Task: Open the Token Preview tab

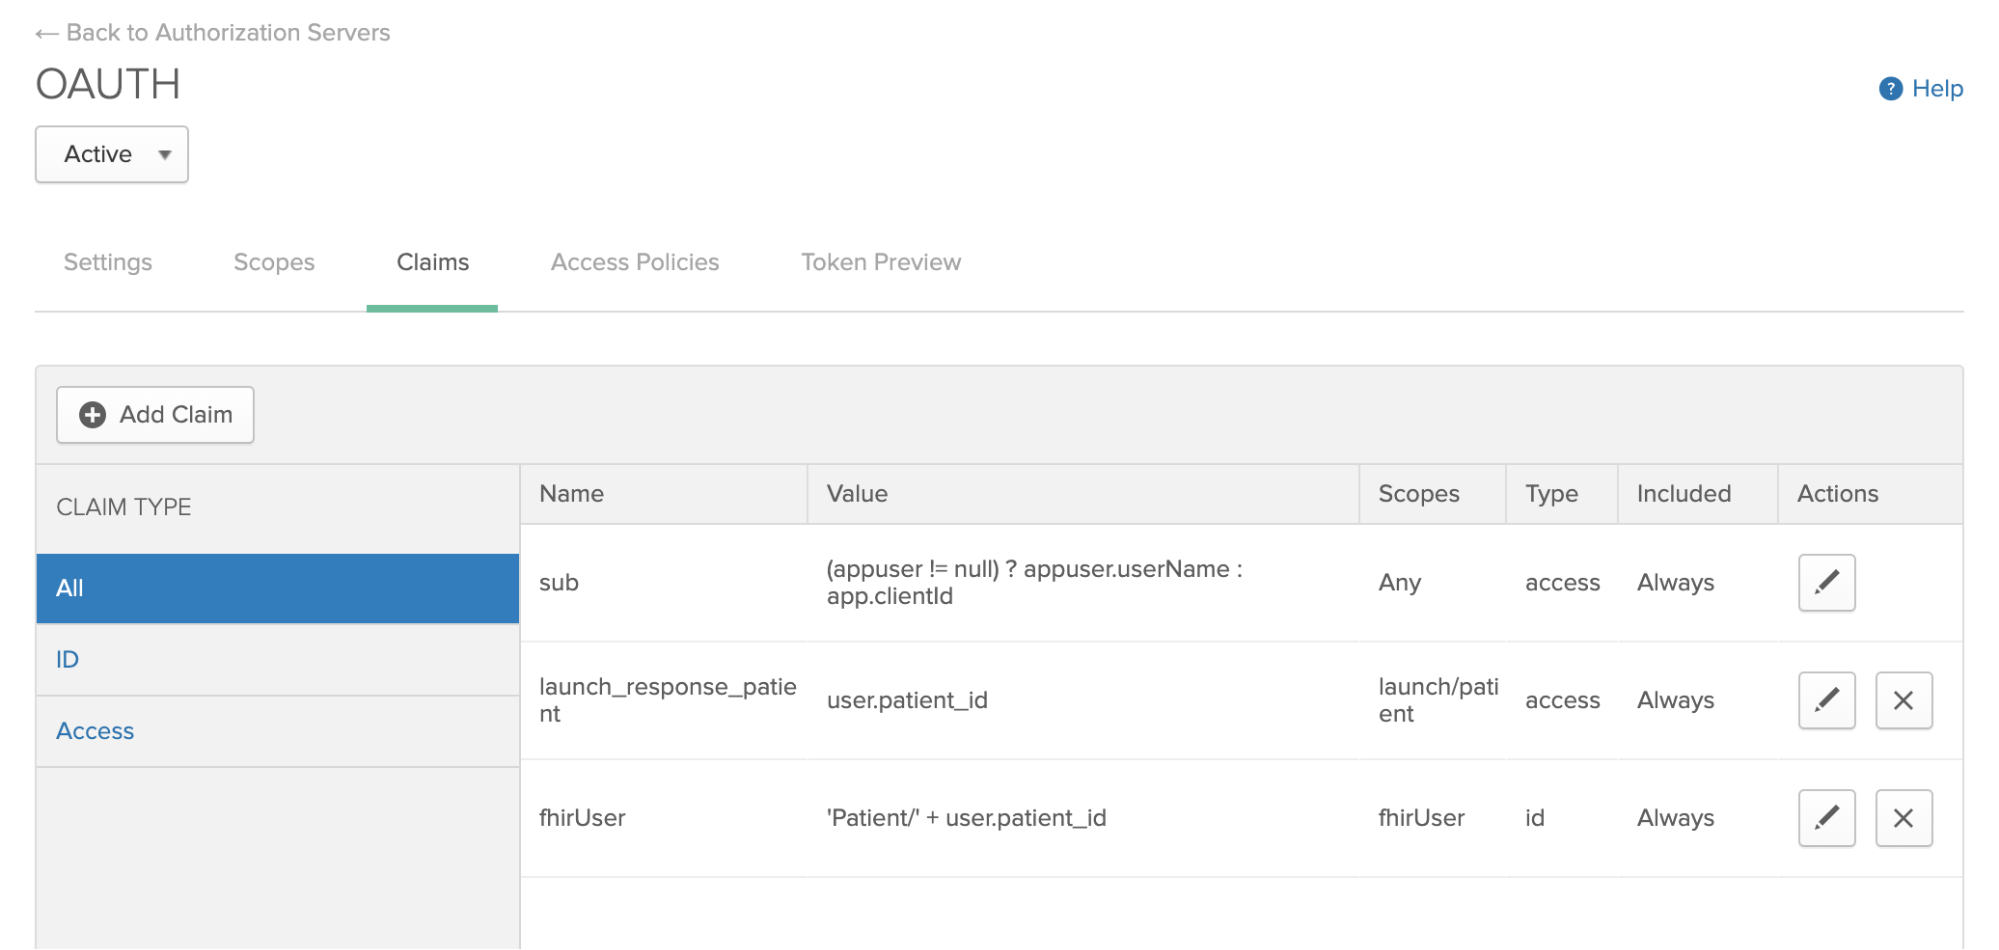Action: pyautogui.click(x=879, y=262)
